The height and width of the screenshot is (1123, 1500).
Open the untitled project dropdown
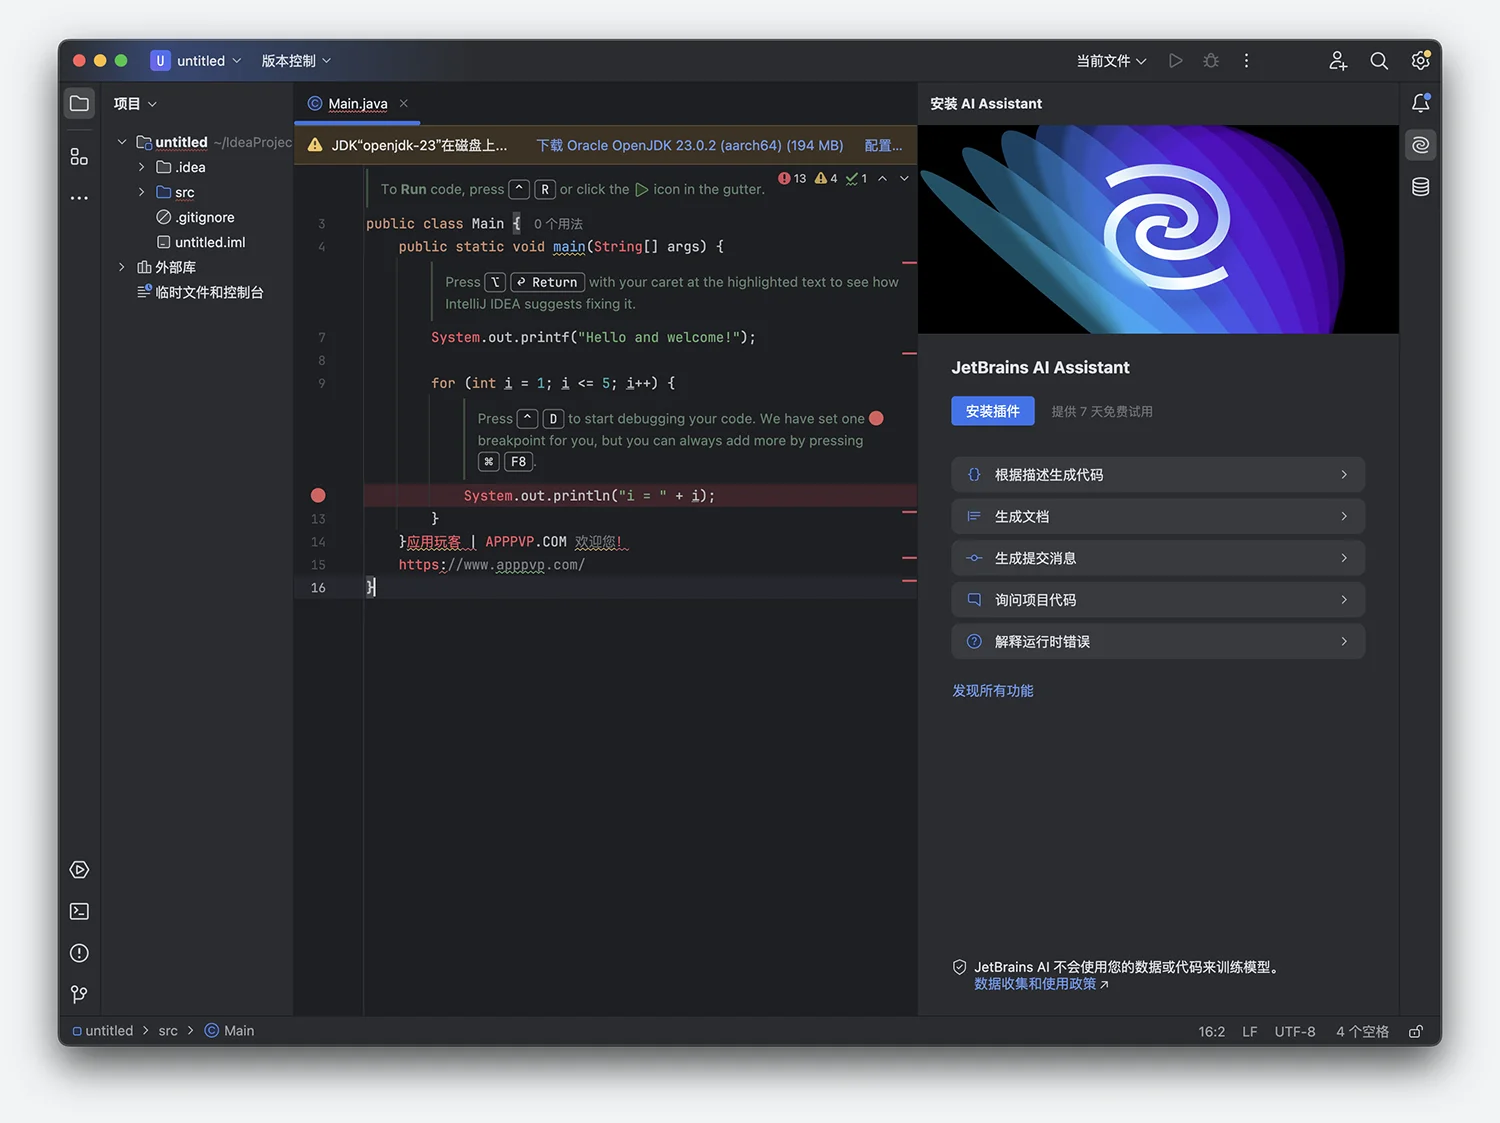(197, 61)
